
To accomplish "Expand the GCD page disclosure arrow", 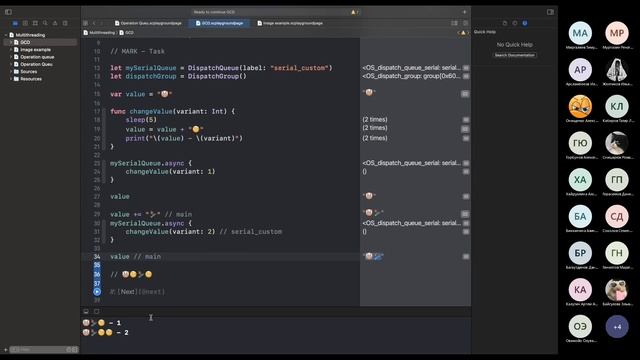I will point(11,42).
